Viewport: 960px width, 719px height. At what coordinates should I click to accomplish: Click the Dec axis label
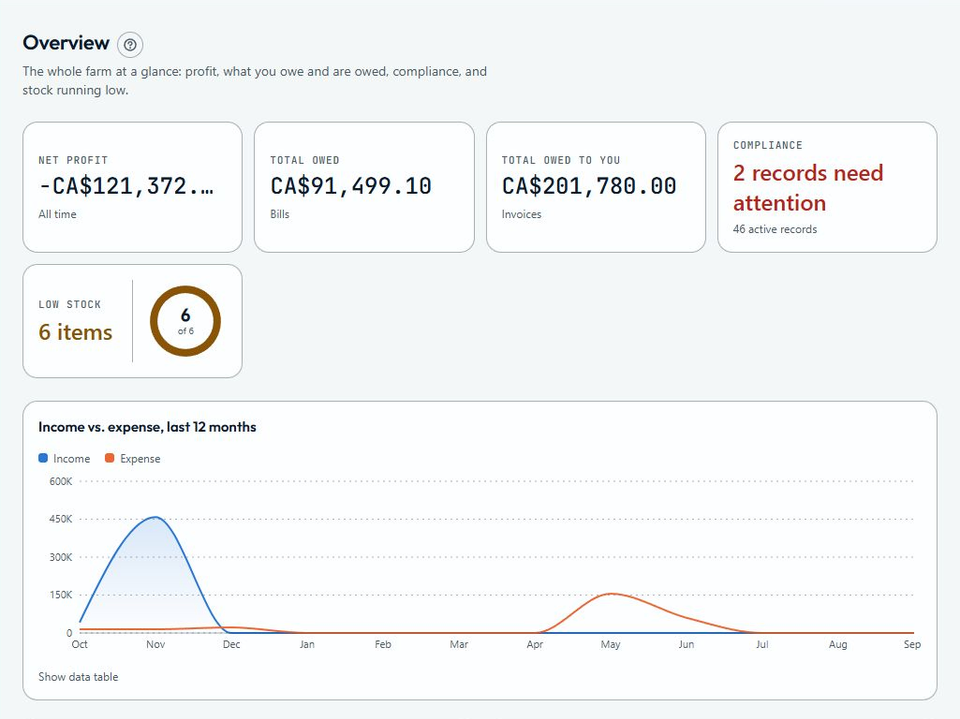pos(231,644)
